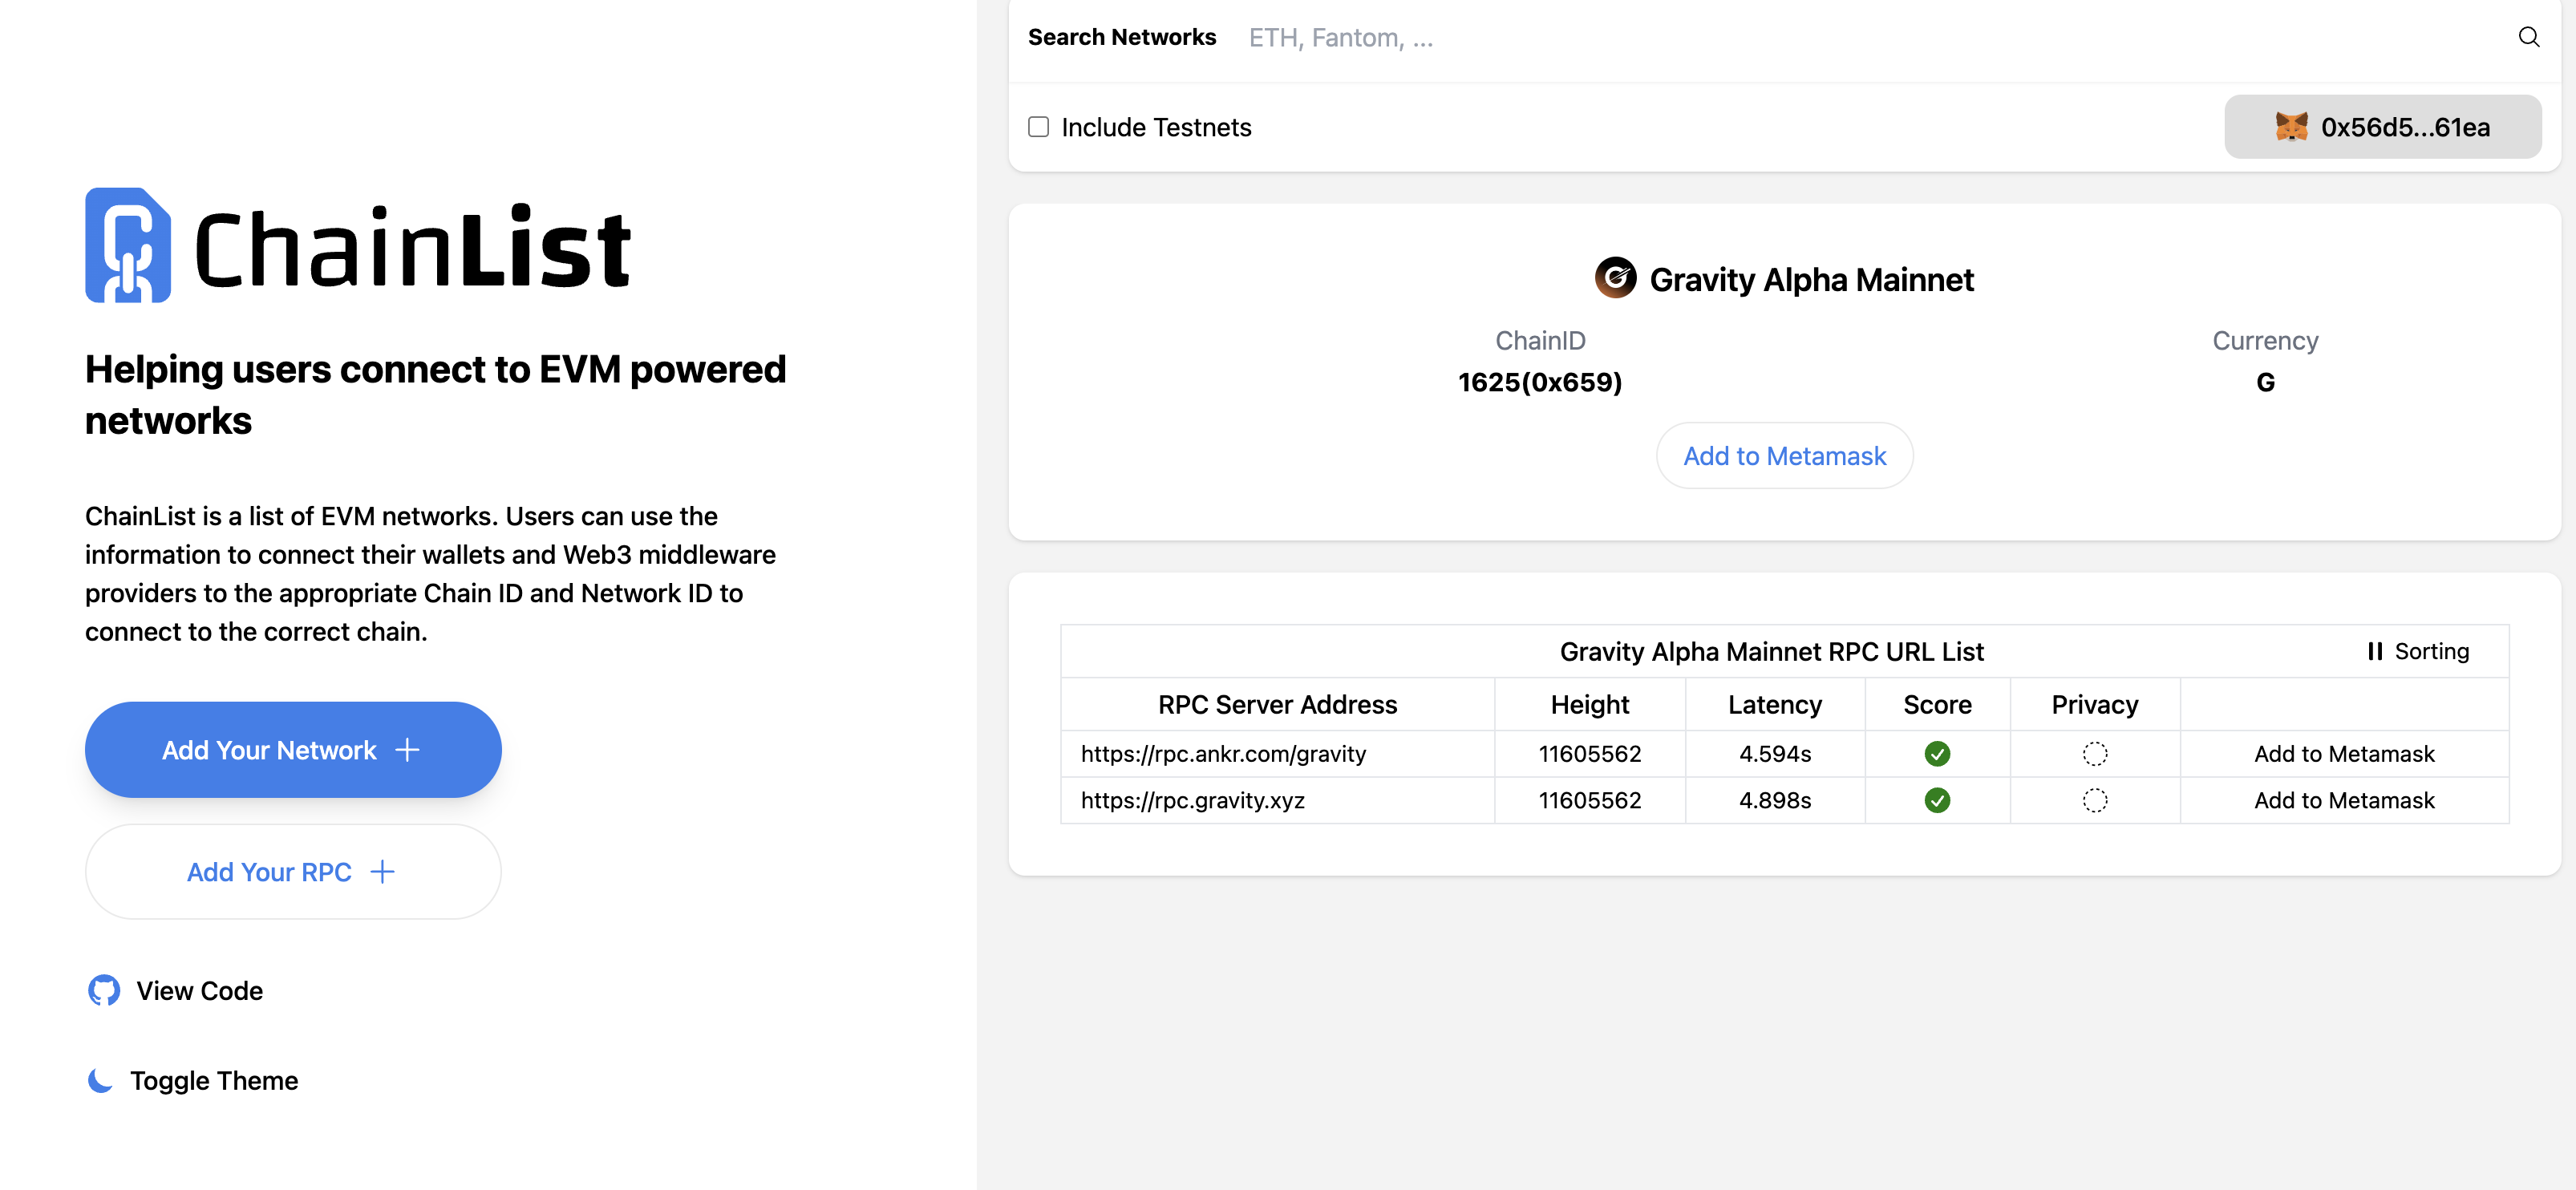Click the Add Your RPC button
Viewport: 2576px width, 1190px height.
[293, 872]
